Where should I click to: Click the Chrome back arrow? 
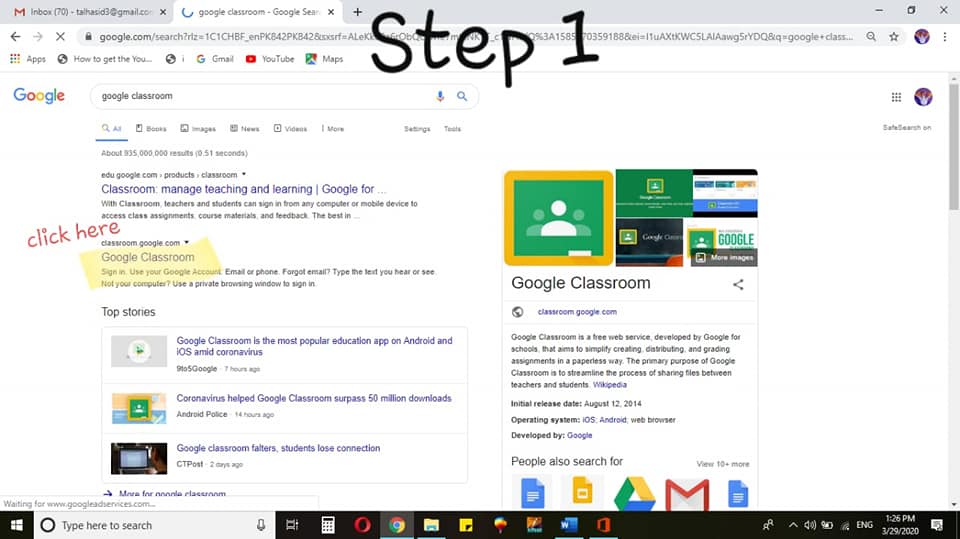coord(15,37)
